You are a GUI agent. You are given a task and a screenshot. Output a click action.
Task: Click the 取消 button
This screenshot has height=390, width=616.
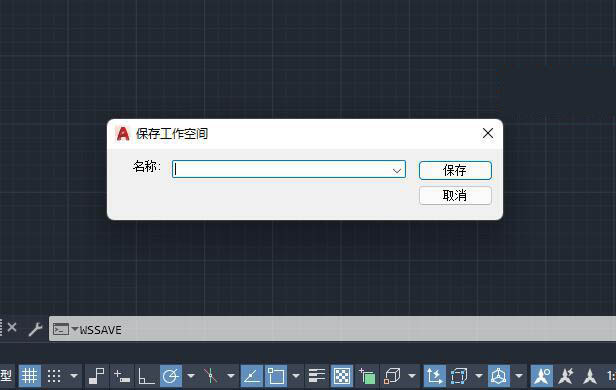pos(455,195)
